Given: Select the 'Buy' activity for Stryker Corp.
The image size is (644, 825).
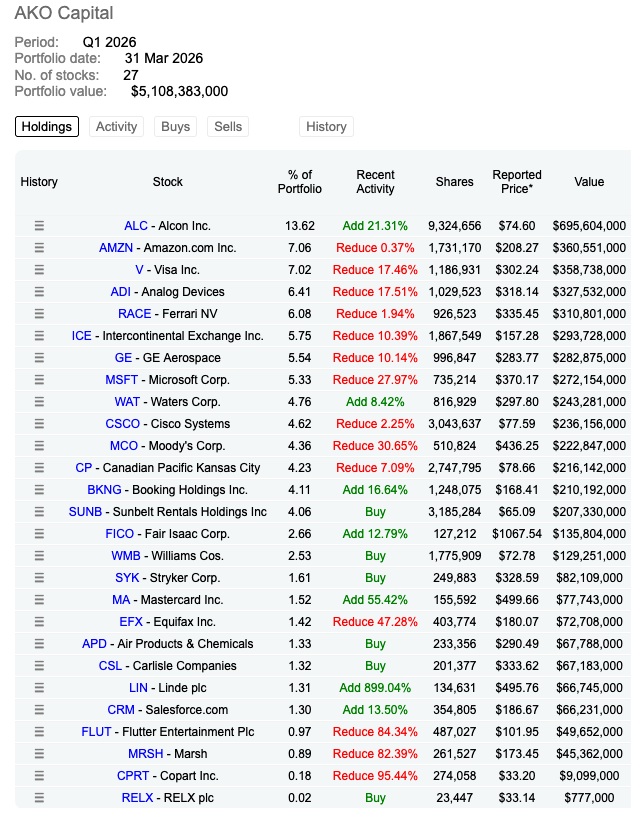Looking at the screenshot, I should [x=375, y=578].
